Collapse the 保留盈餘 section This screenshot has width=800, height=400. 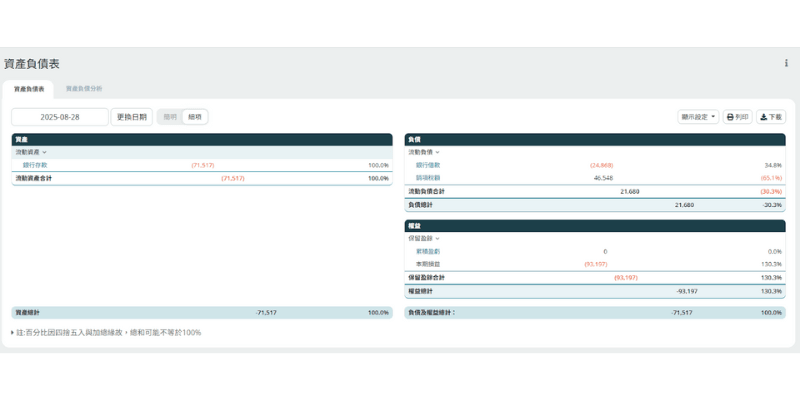coord(424,238)
